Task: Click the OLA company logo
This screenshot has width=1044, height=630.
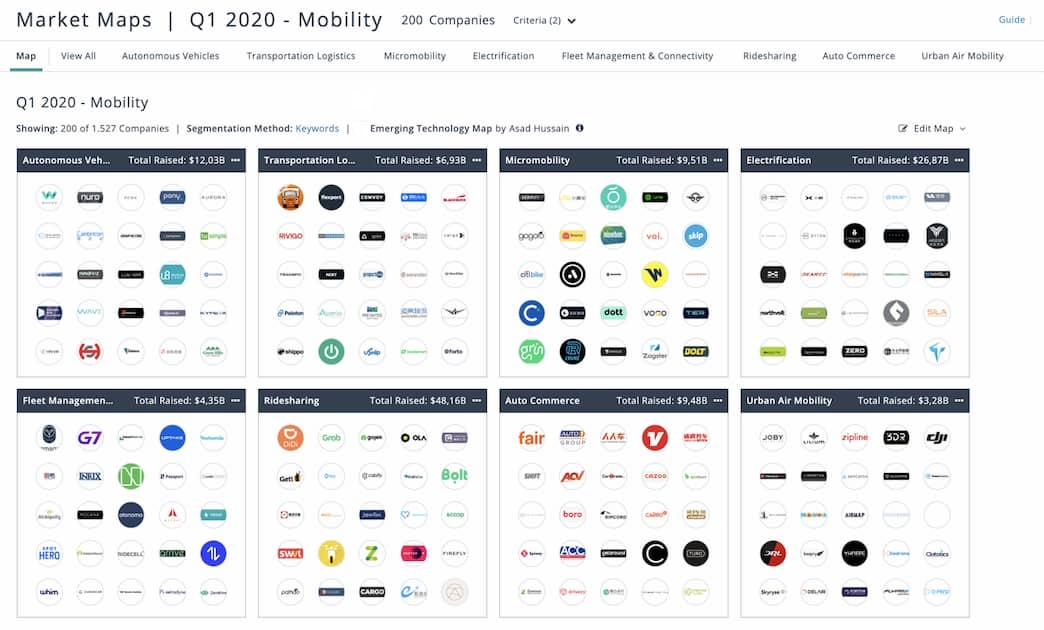Action: 413,438
